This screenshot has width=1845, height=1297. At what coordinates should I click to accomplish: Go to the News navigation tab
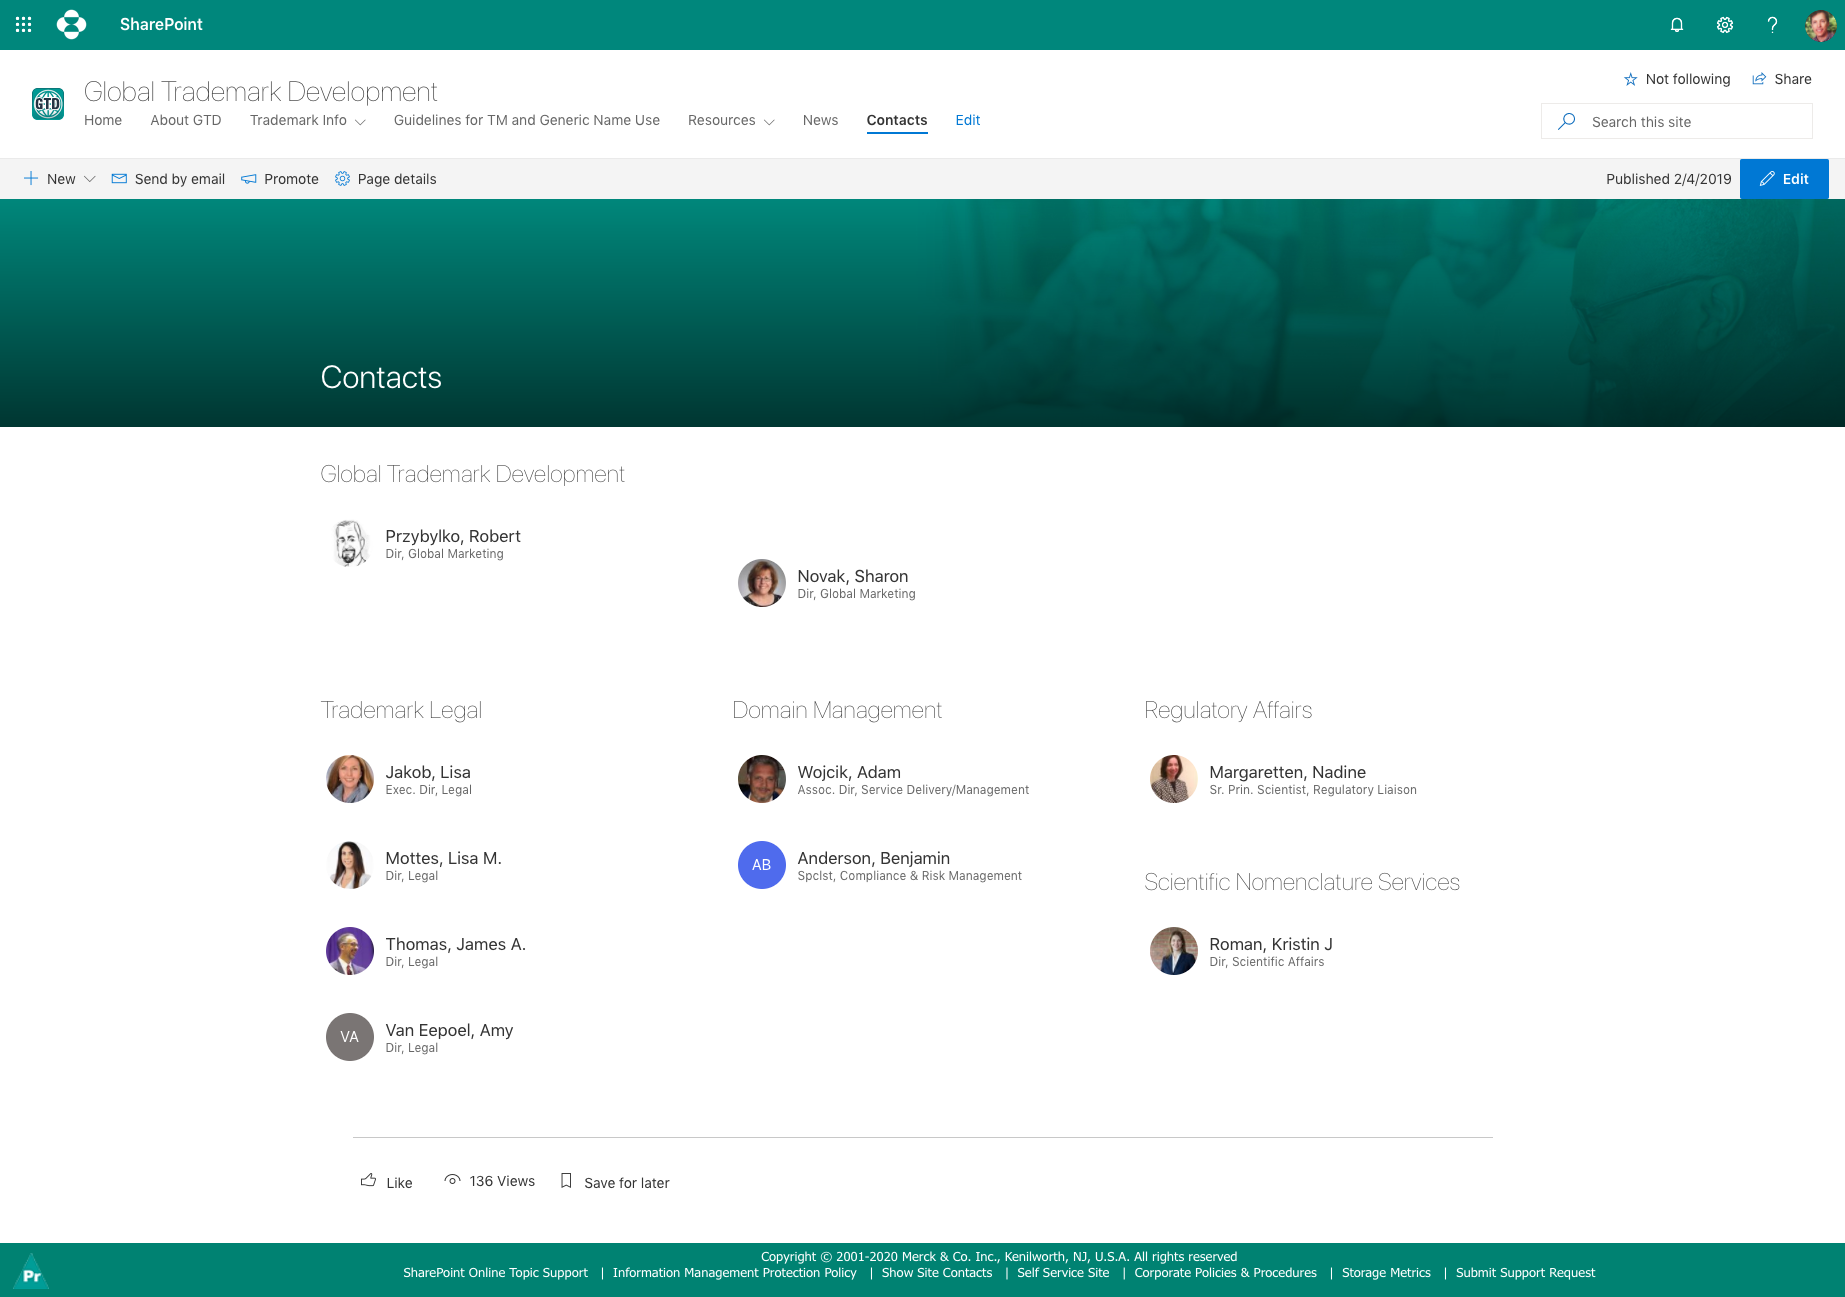pos(820,120)
